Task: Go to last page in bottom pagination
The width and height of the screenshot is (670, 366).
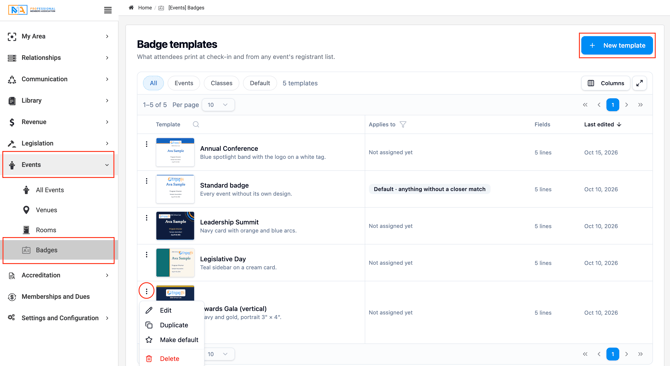Action: click(641, 354)
